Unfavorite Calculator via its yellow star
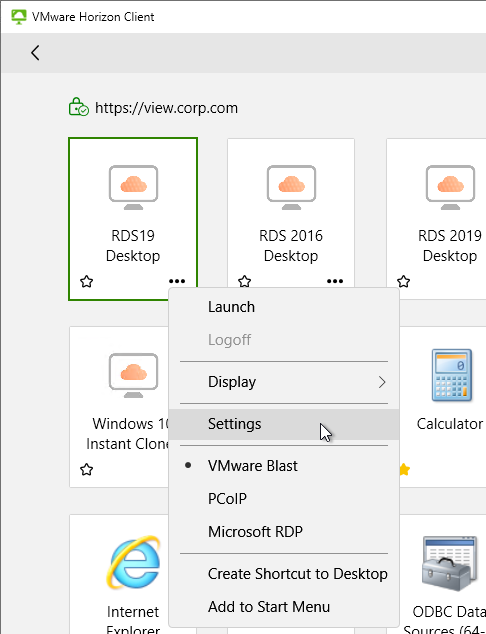This screenshot has width=486, height=634. coord(405,469)
